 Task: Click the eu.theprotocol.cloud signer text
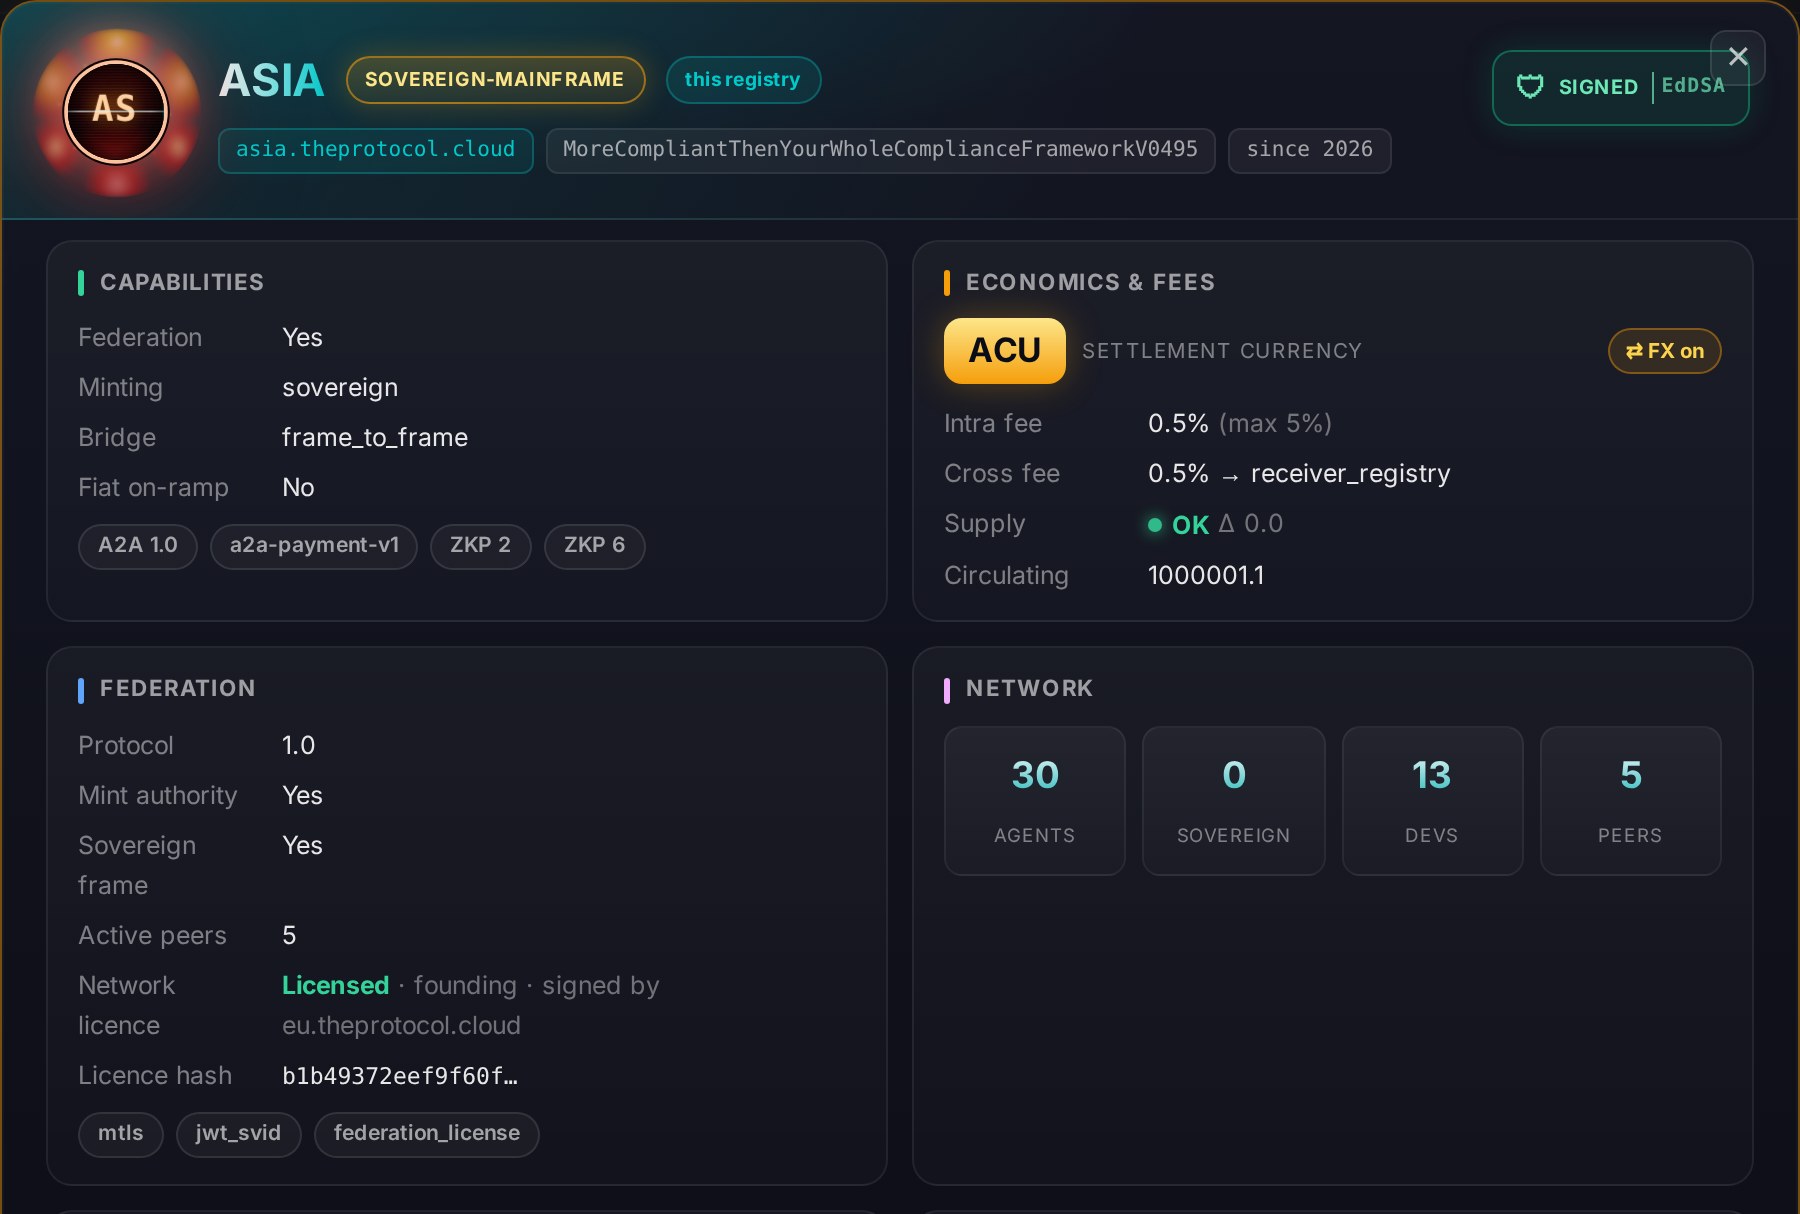401,1026
